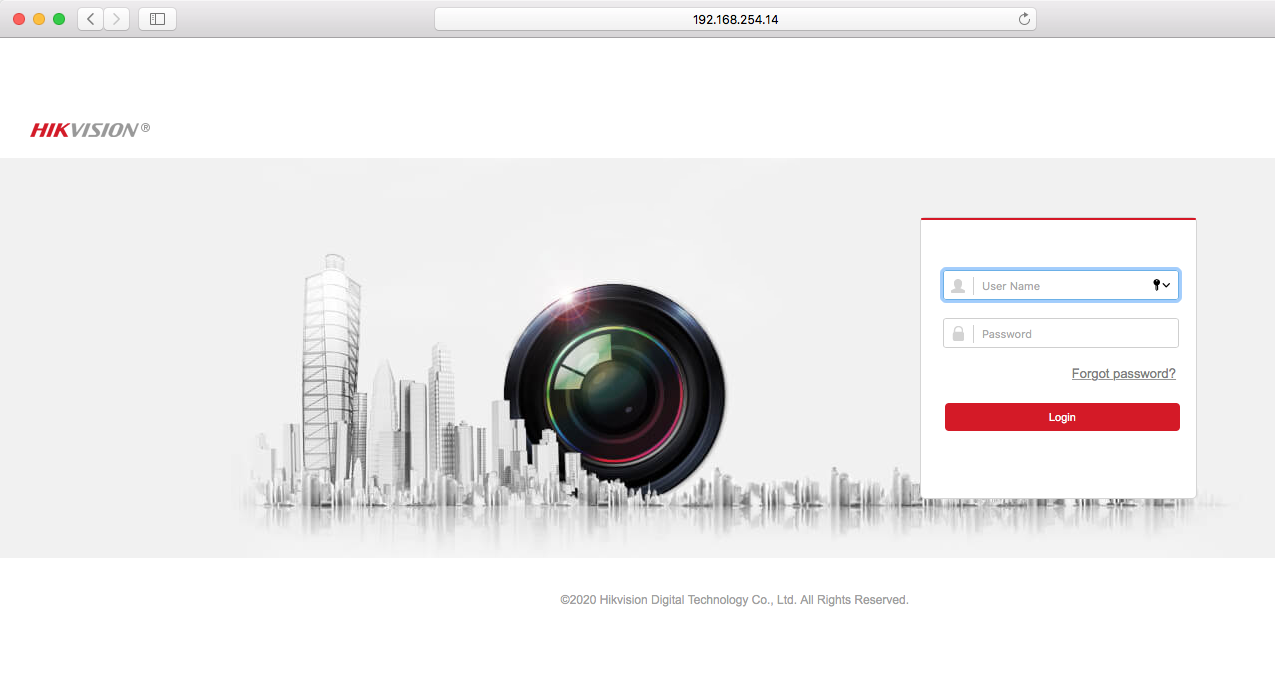Screen dimensions: 1275x688
Task: Focus the User Name input field
Action: pyautogui.click(x=1060, y=286)
